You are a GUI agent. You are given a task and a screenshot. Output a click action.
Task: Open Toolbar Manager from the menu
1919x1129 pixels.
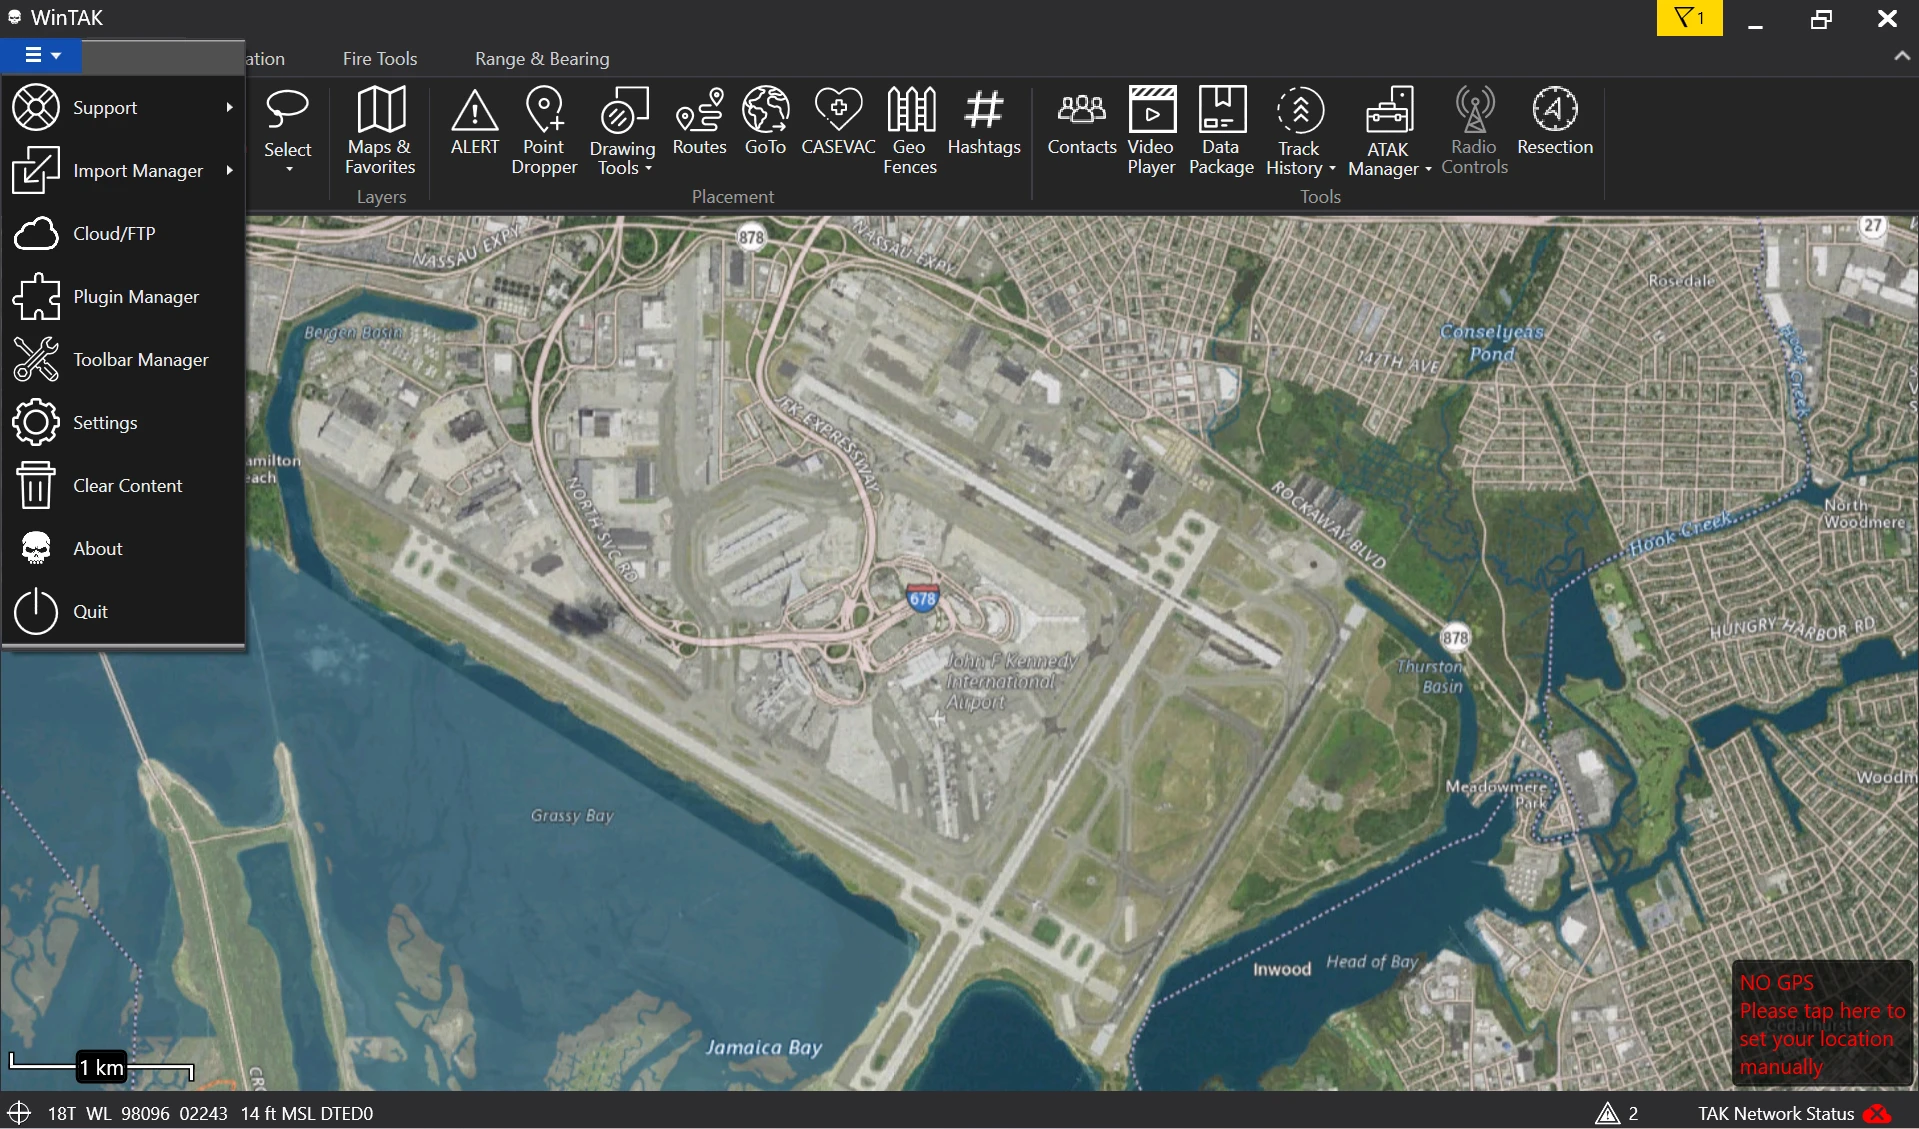point(123,359)
